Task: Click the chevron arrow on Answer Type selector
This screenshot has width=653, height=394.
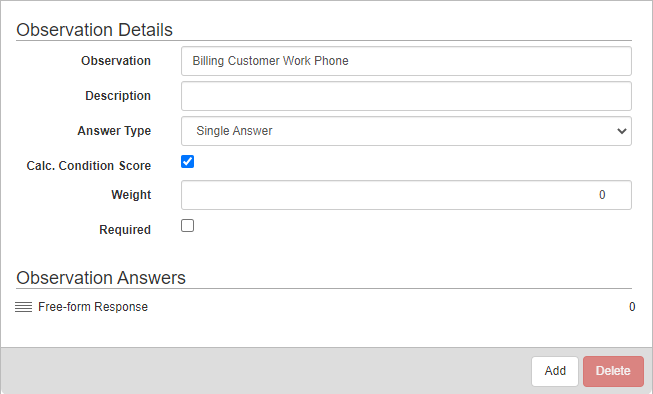Action: pyautogui.click(x=621, y=131)
